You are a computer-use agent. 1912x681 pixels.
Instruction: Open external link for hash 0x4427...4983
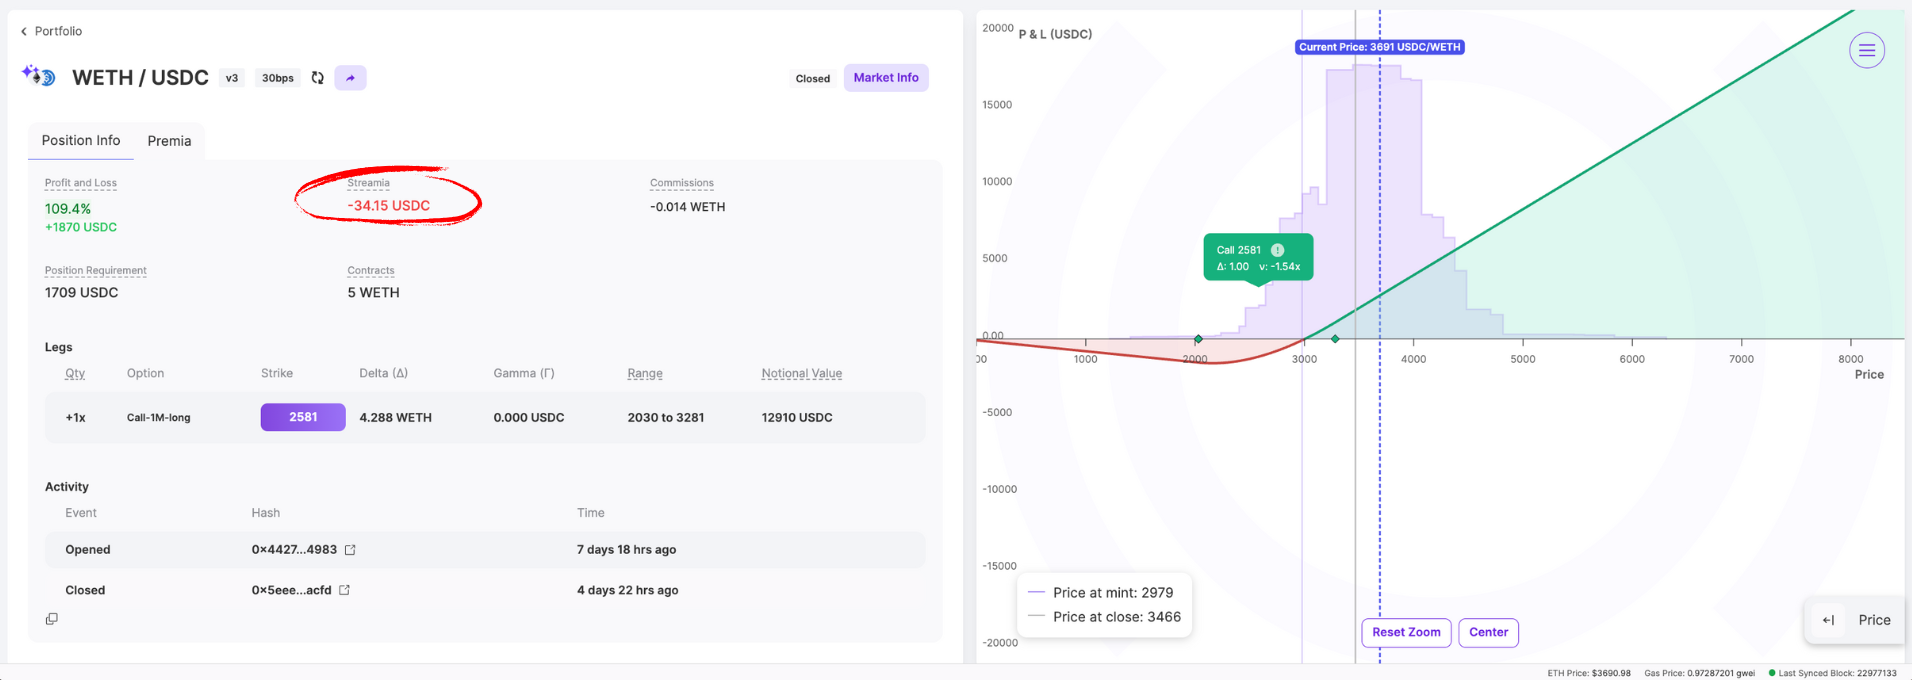coord(350,550)
